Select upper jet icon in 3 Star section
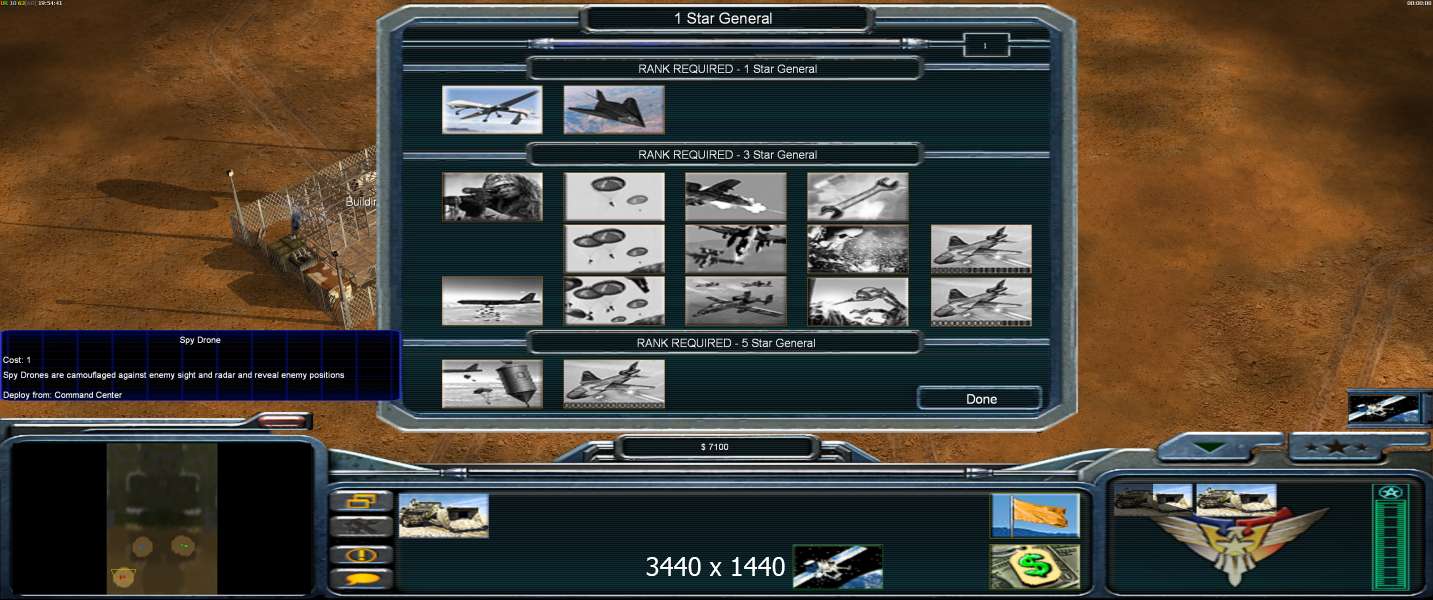The image size is (1433, 600). click(981, 249)
